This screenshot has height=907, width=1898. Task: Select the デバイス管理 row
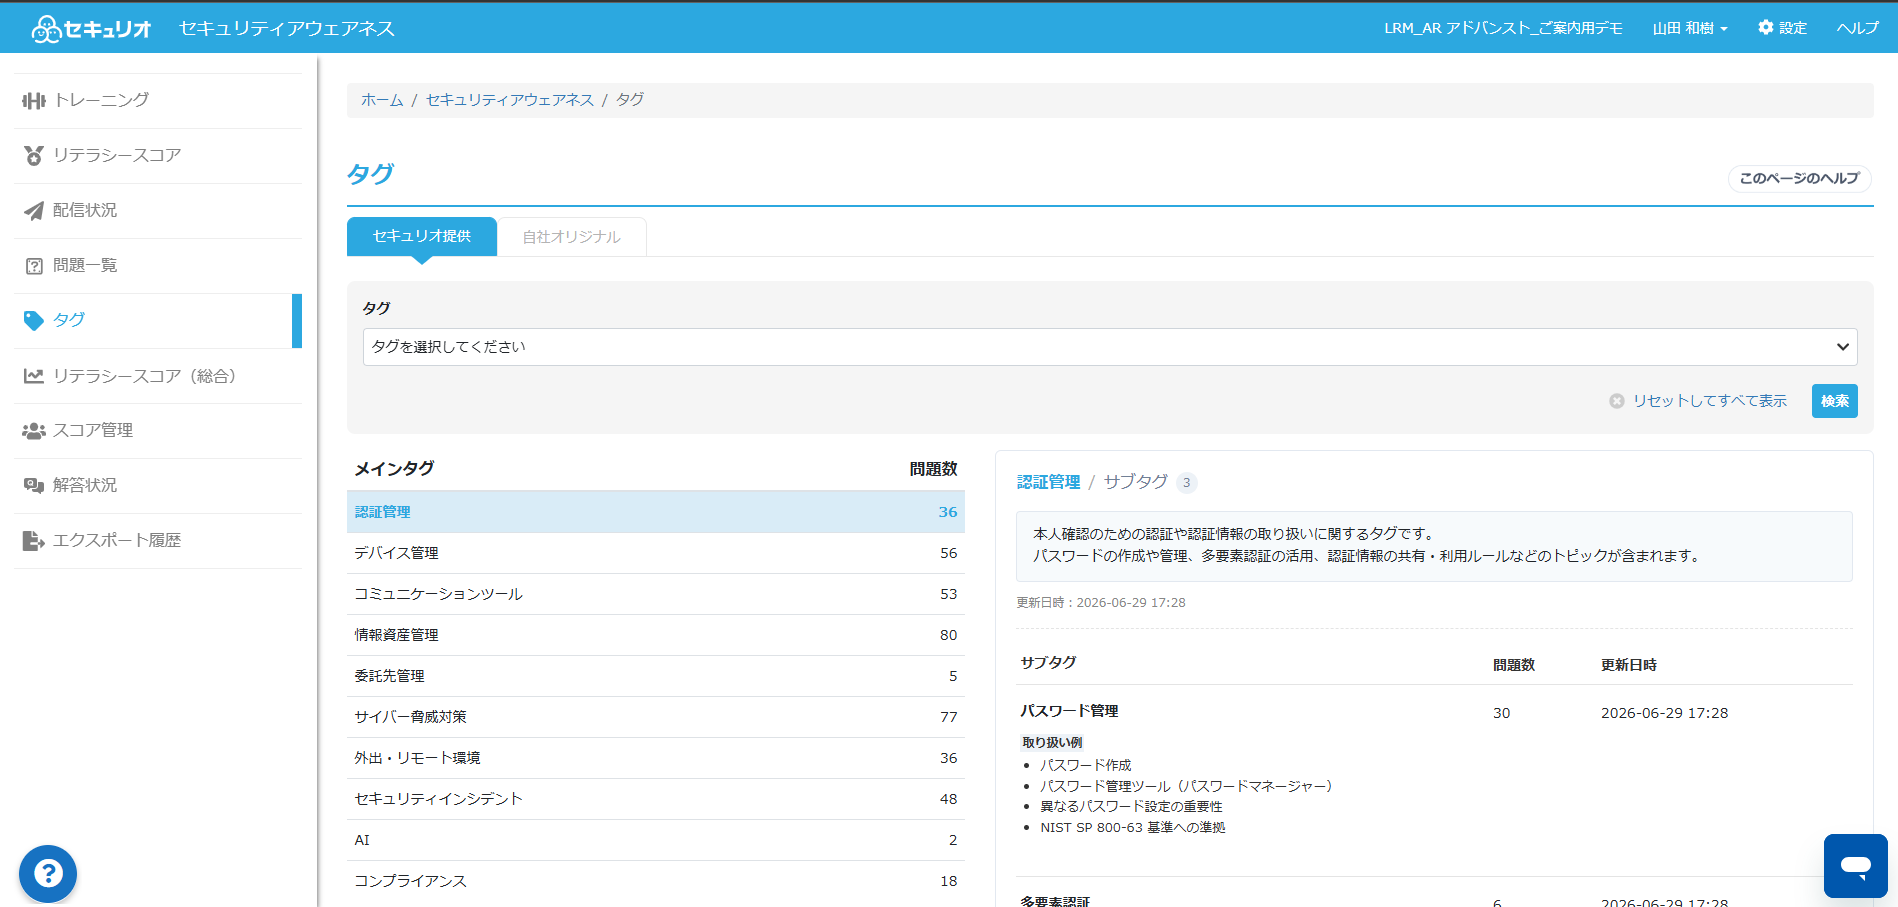click(x=656, y=553)
